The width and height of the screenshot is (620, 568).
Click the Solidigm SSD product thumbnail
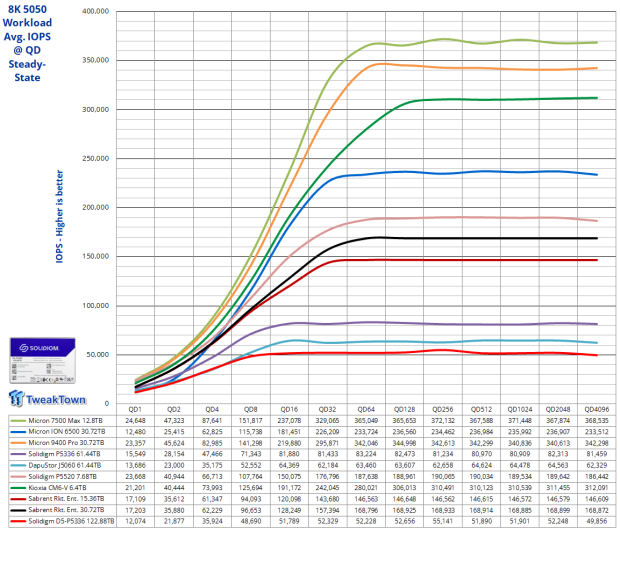[x=42, y=360]
